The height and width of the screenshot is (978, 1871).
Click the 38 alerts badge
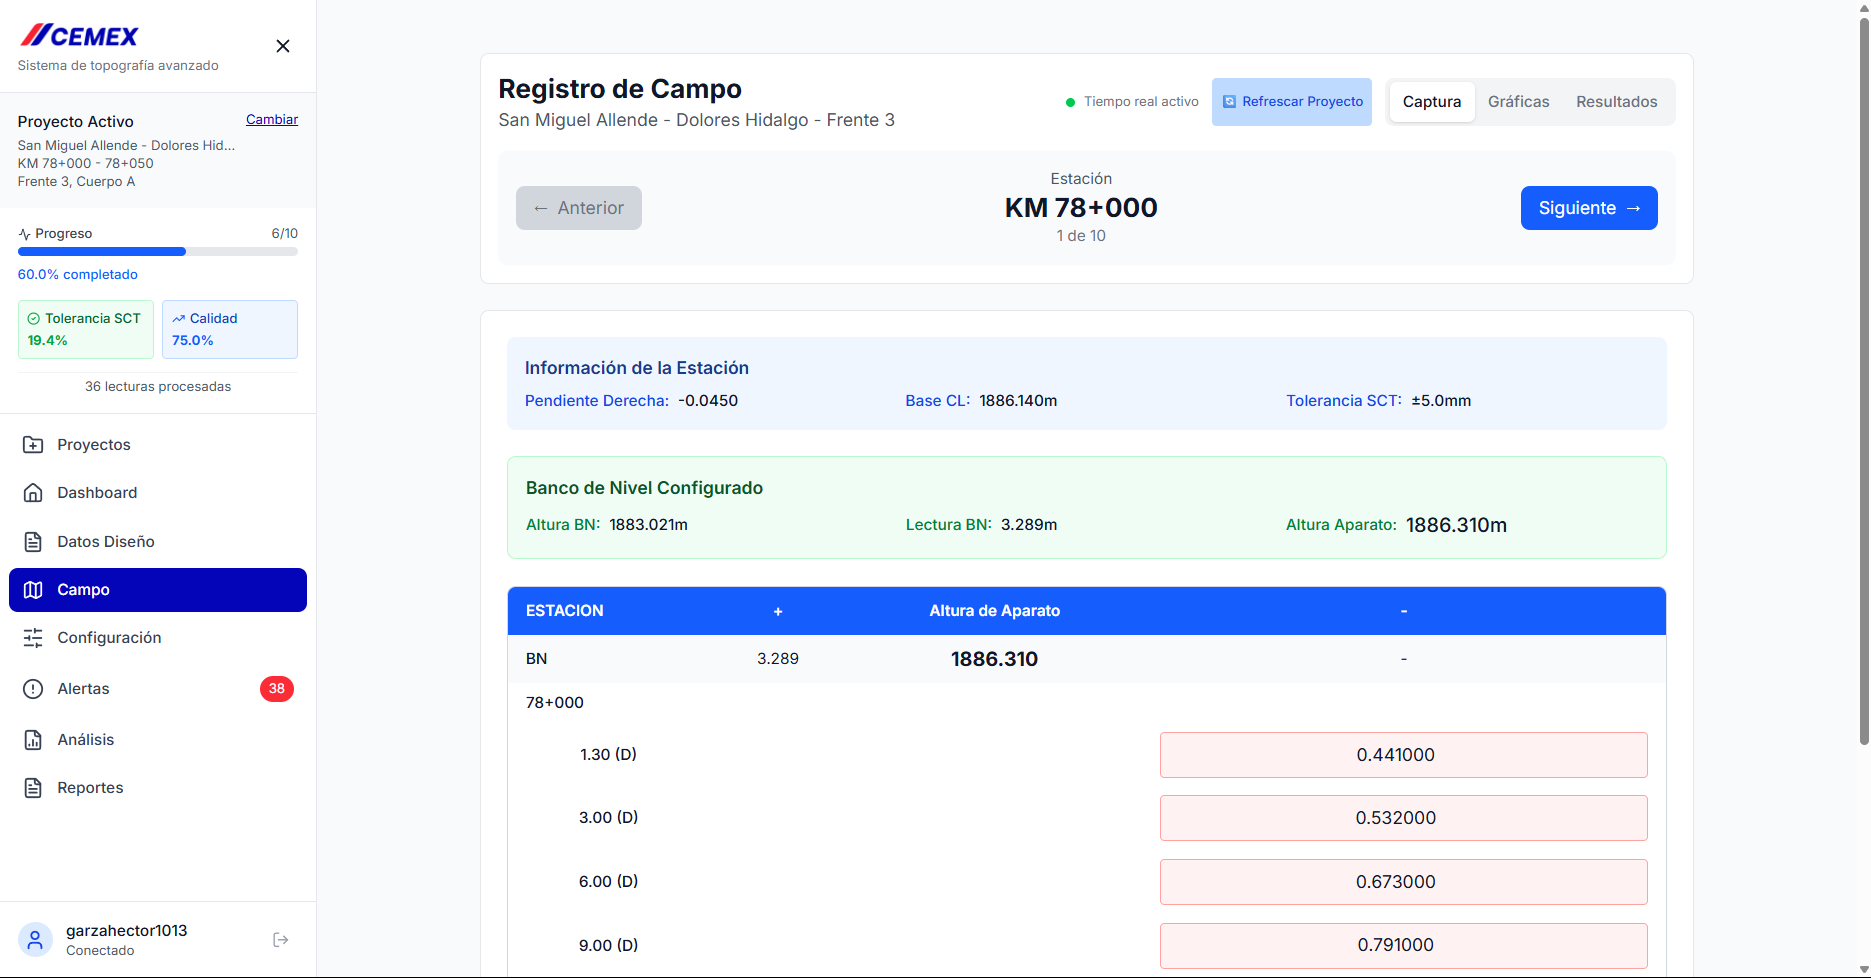click(x=277, y=689)
